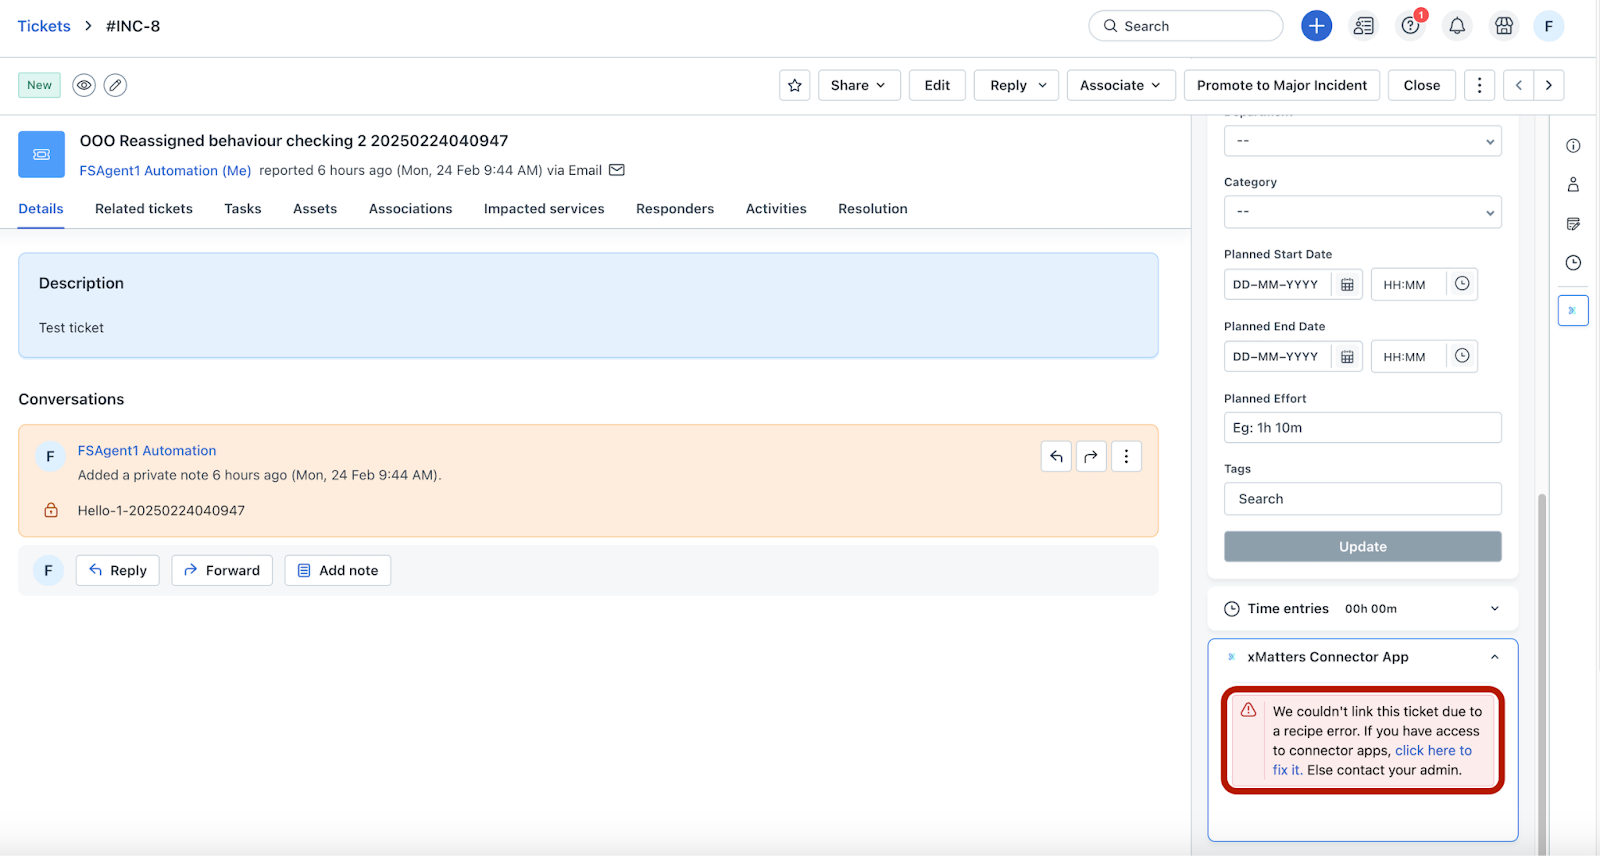Open notes icon in right sidebar
The width and height of the screenshot is (1600, 856).
pos(1573,224)
